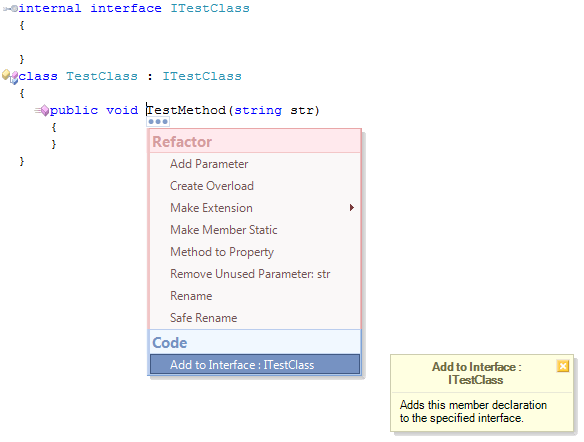Close the Add to Interface hint popup
This screenshot has height=442, width=584.
563,366
